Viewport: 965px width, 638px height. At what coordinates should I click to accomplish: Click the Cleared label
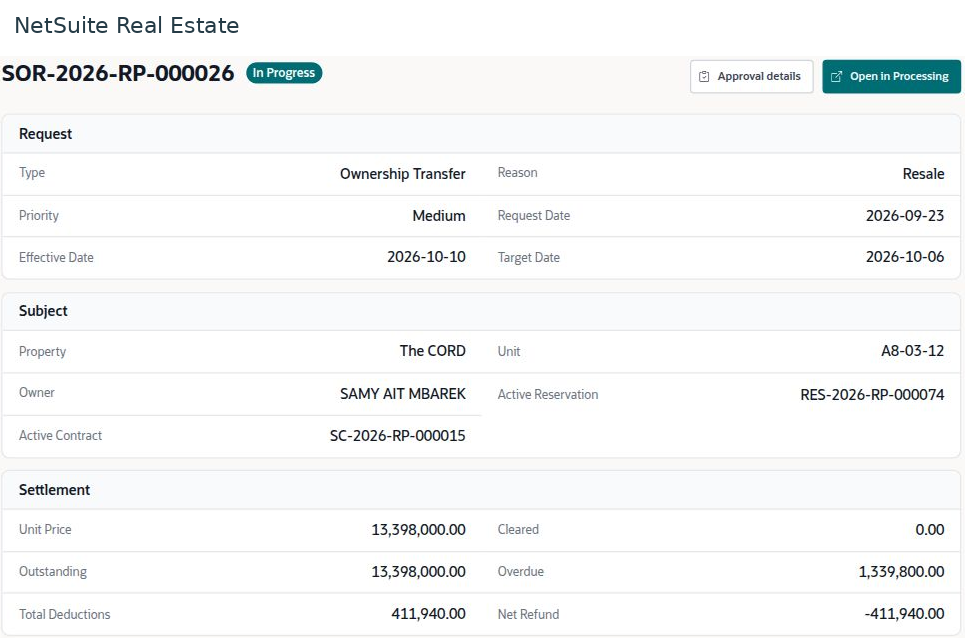(x=518, y=530)
